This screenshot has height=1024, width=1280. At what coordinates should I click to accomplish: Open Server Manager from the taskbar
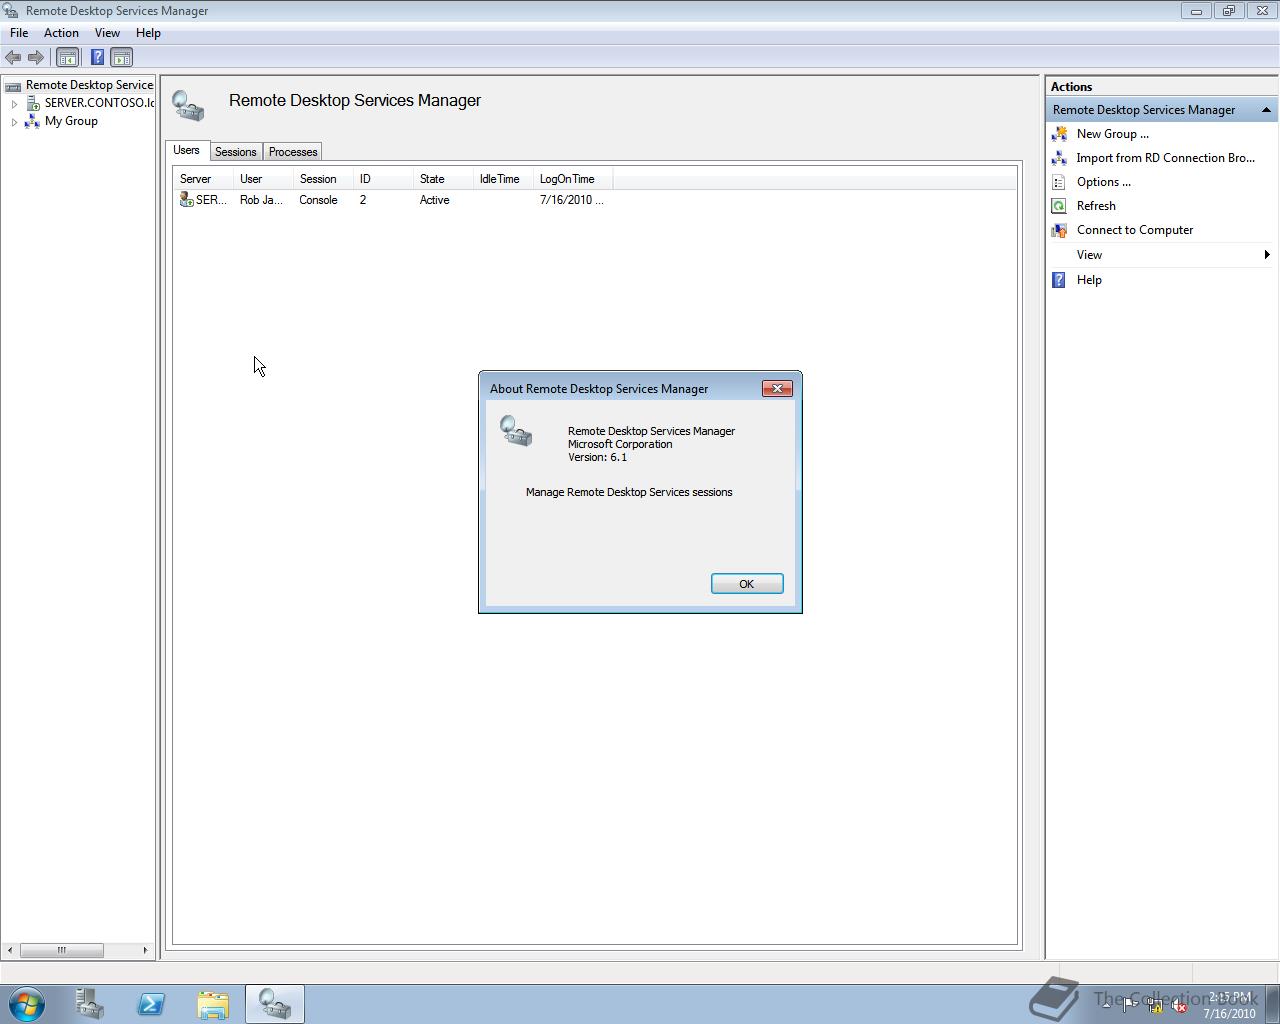coord(90,1004)
